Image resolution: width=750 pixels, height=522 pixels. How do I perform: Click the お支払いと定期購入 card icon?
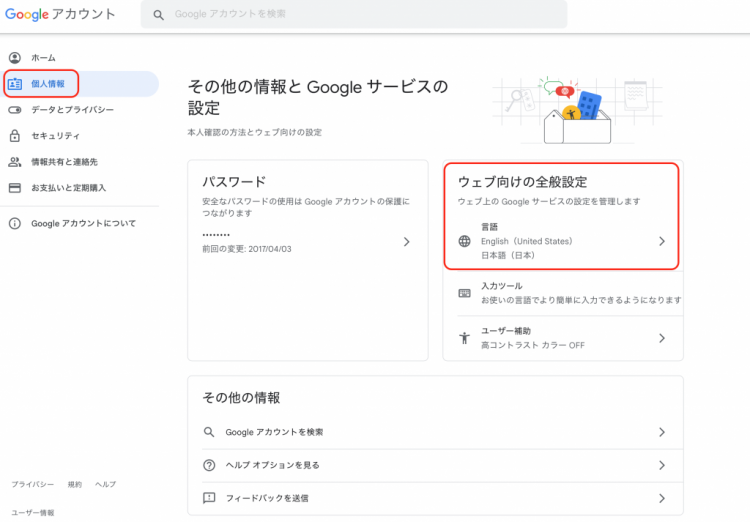coord(15,188)
